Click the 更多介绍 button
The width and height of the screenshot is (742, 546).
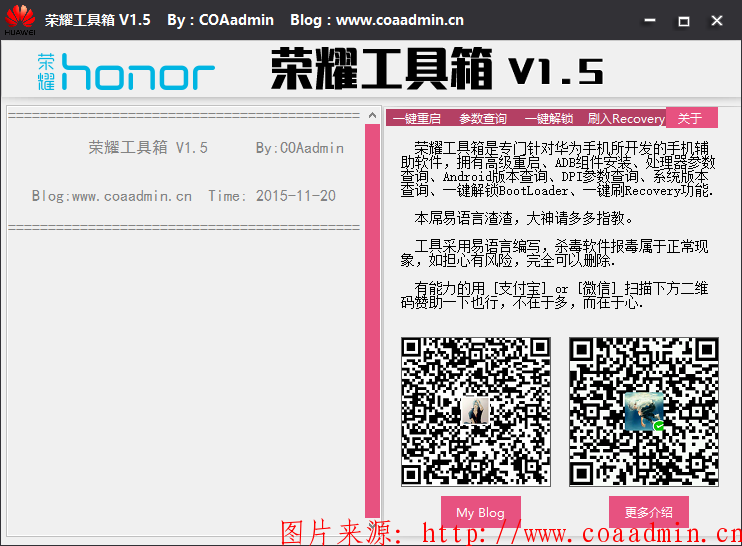tap(648, 512)
